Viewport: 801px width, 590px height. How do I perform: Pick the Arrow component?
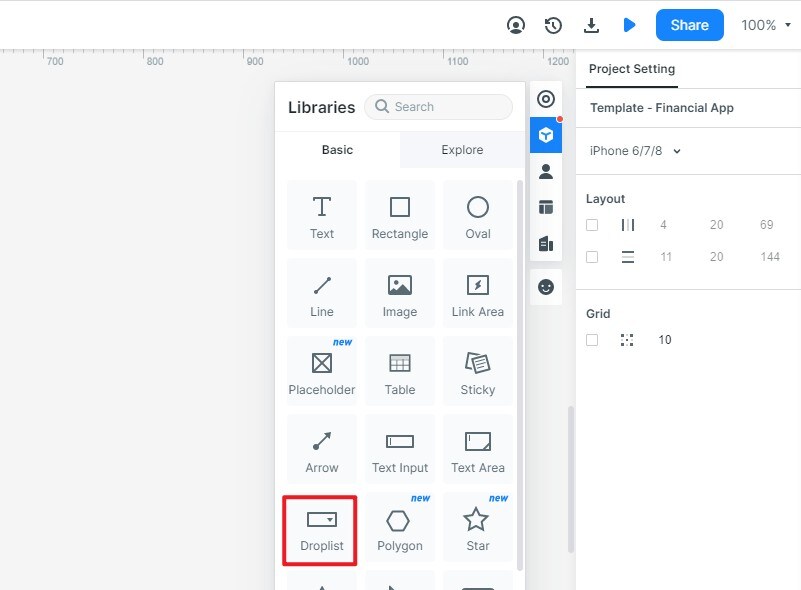pos(321,448)
